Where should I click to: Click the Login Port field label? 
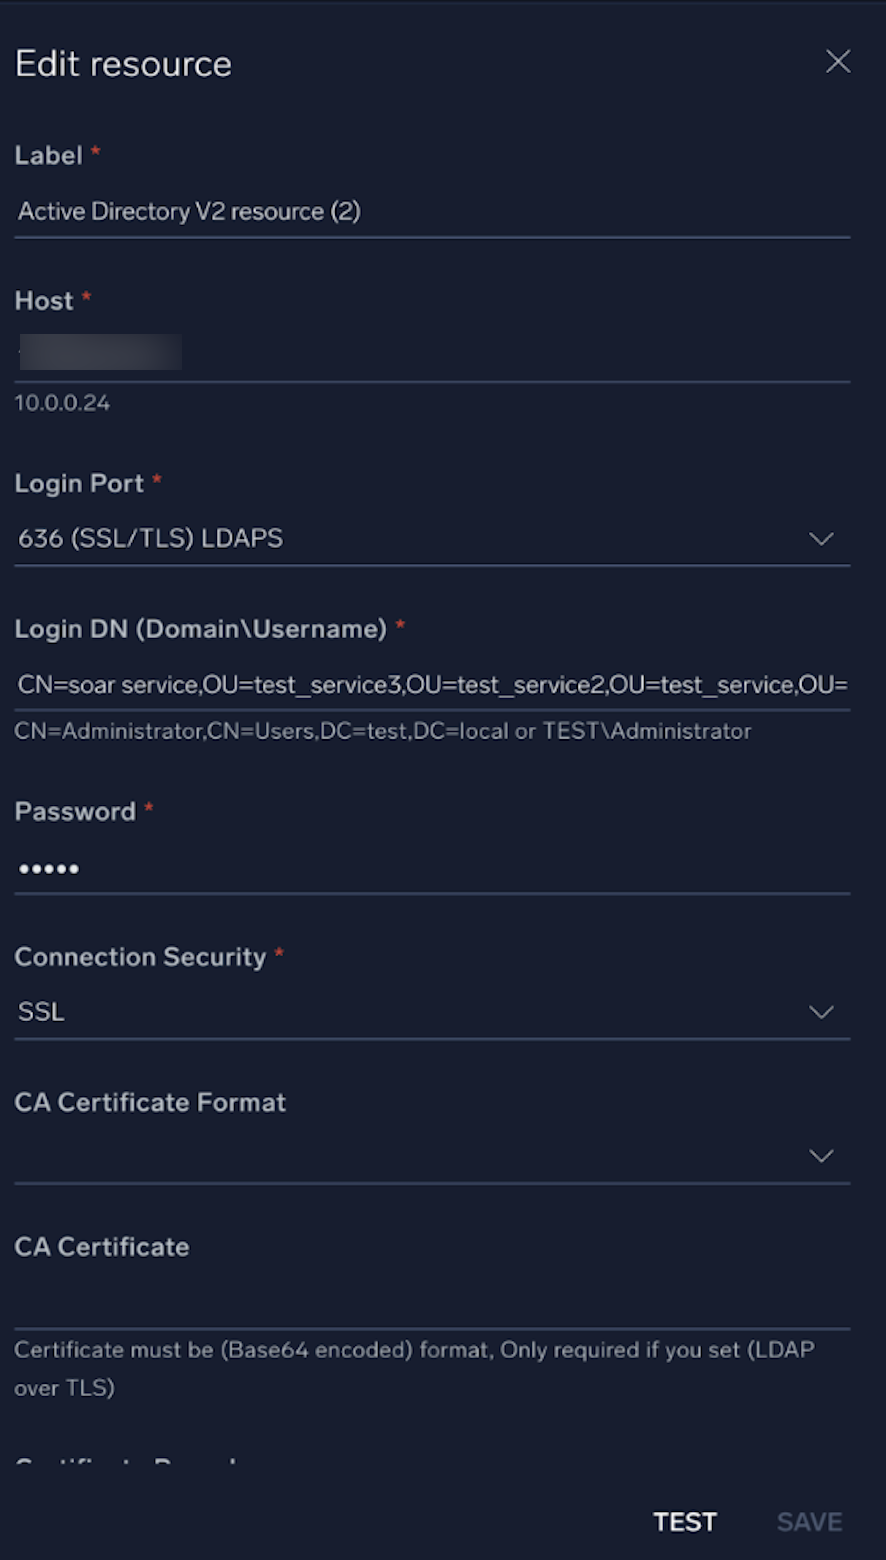(79, 484)
